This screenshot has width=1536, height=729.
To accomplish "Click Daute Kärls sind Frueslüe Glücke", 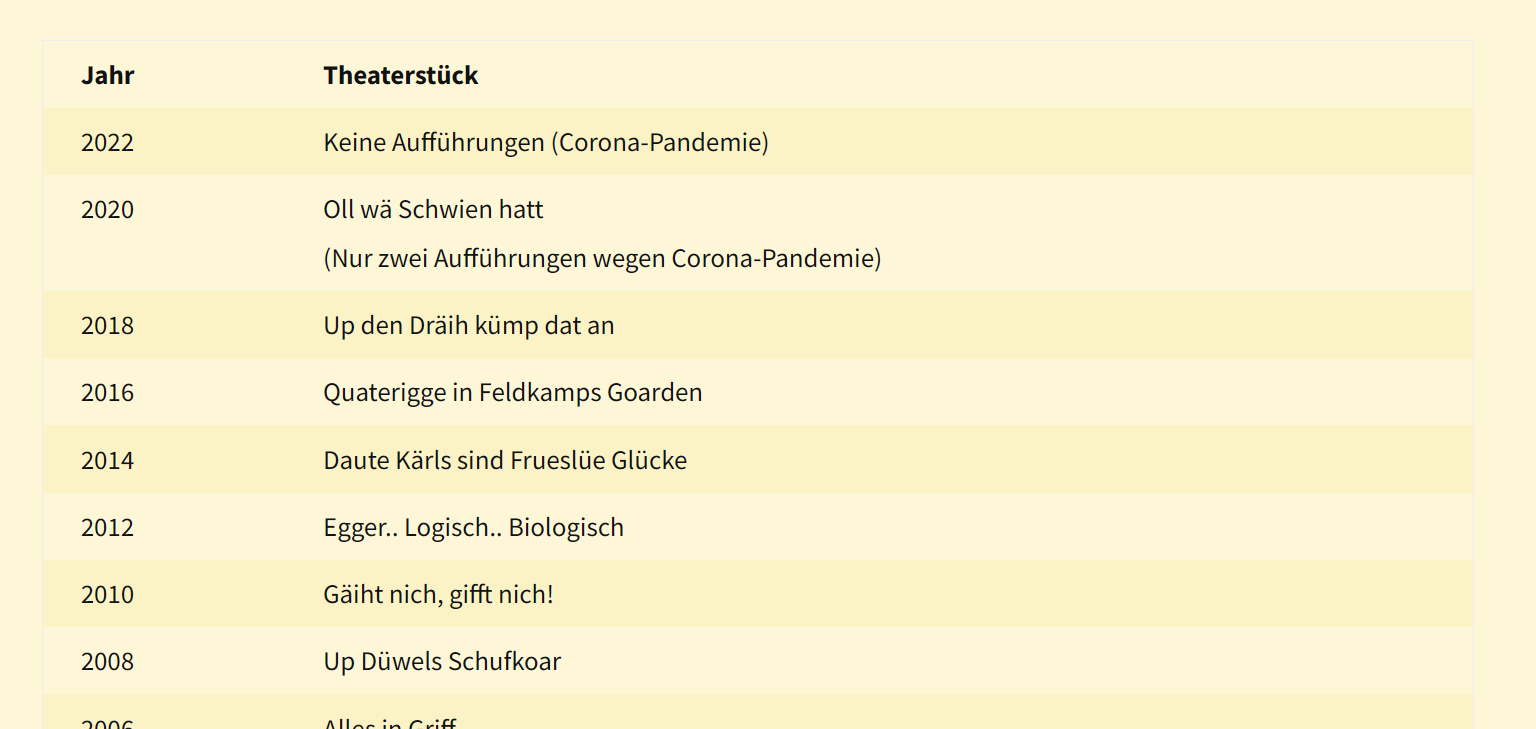I will point(505,460).
